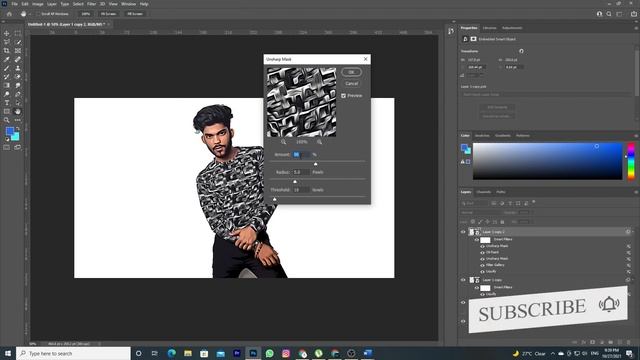Screen dimensions: 640x360
Task: Open the Color panel menu
Action: pyautogui.click(x=636, y=136)
